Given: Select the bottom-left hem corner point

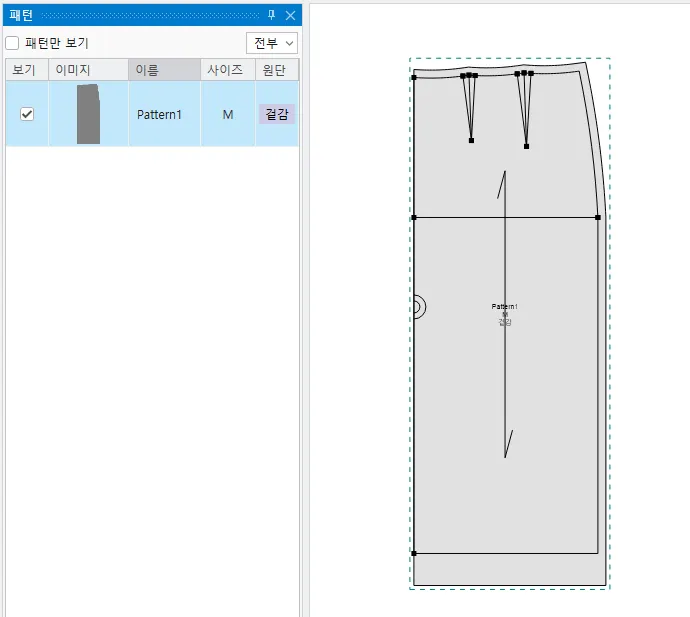Looking at the screenshot, I should [414, 553].
